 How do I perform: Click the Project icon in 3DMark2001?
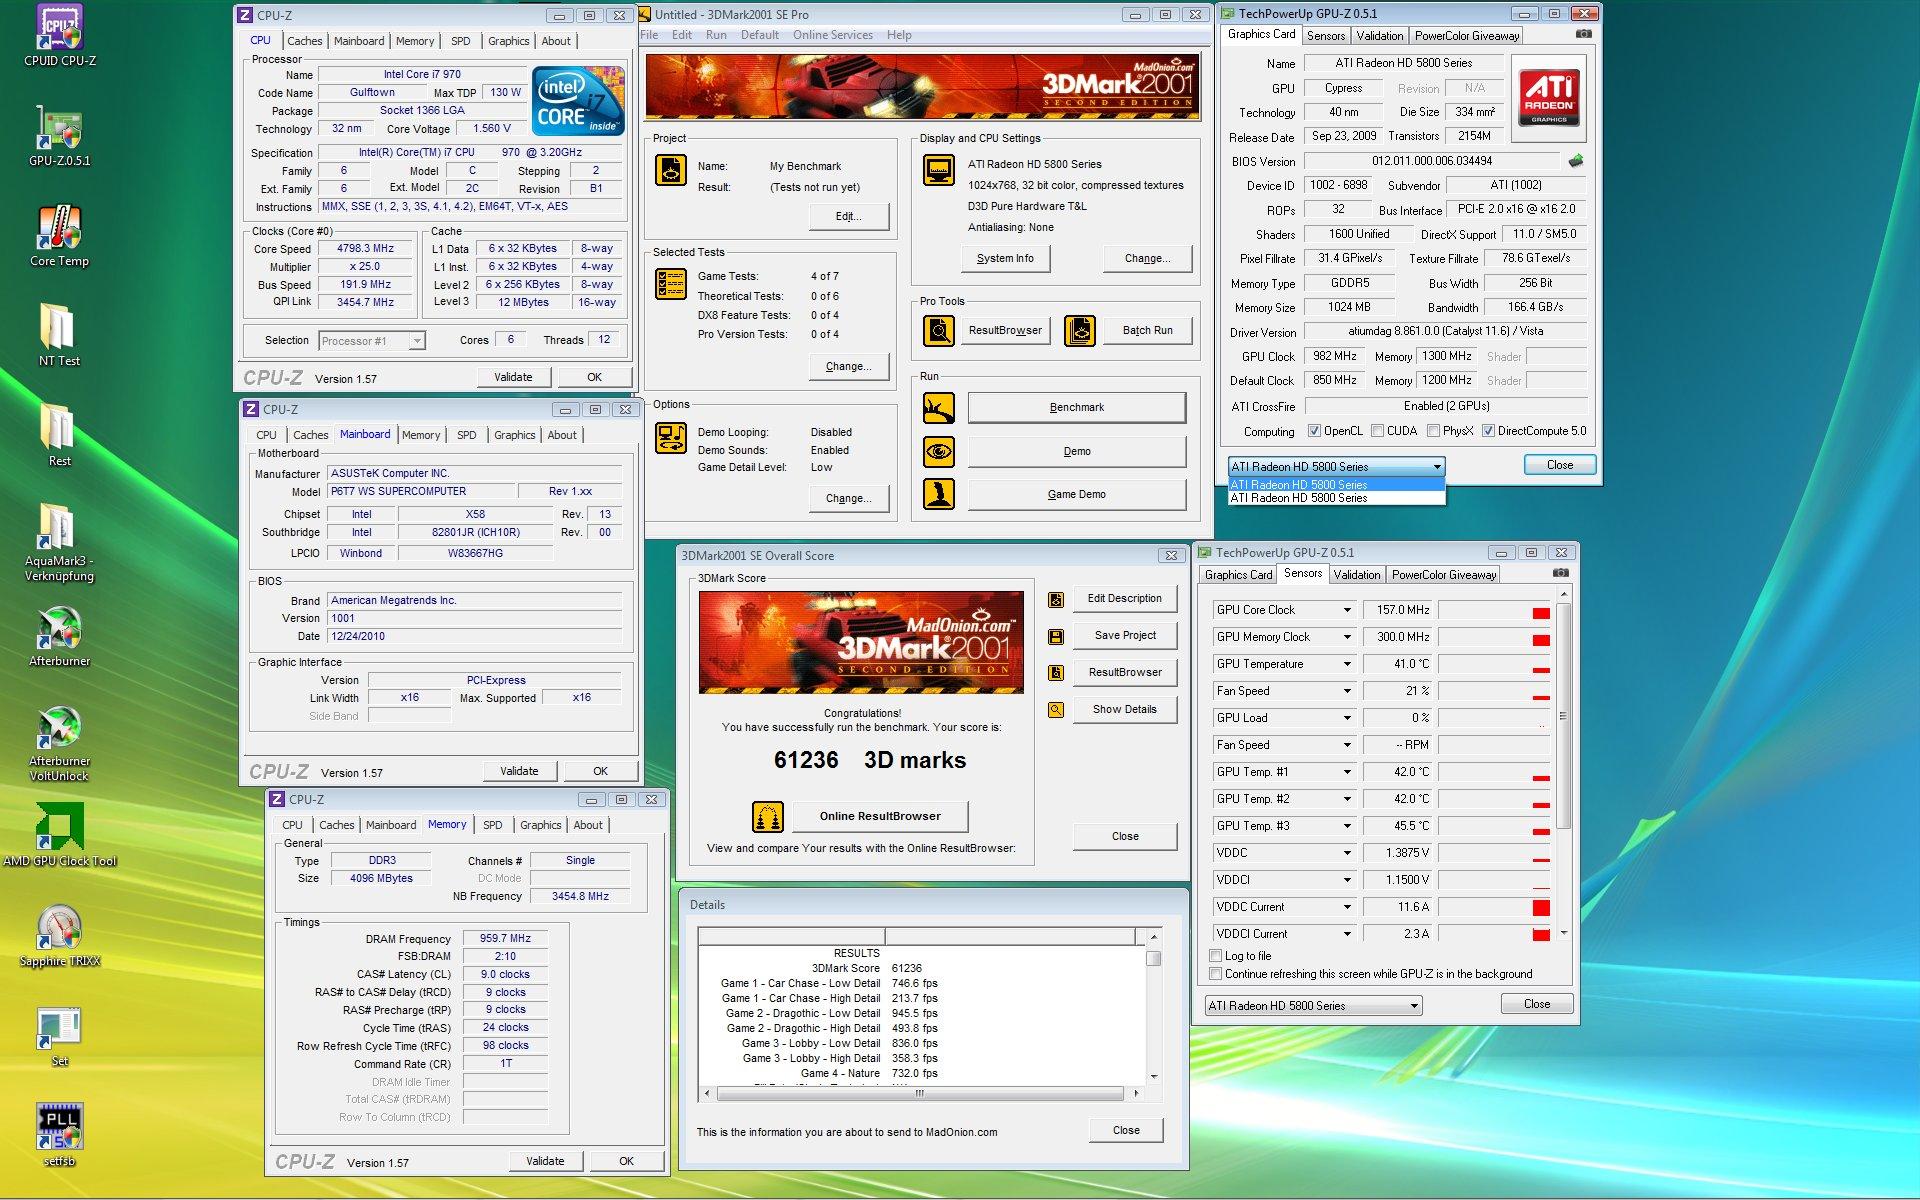tap(671, 171)
